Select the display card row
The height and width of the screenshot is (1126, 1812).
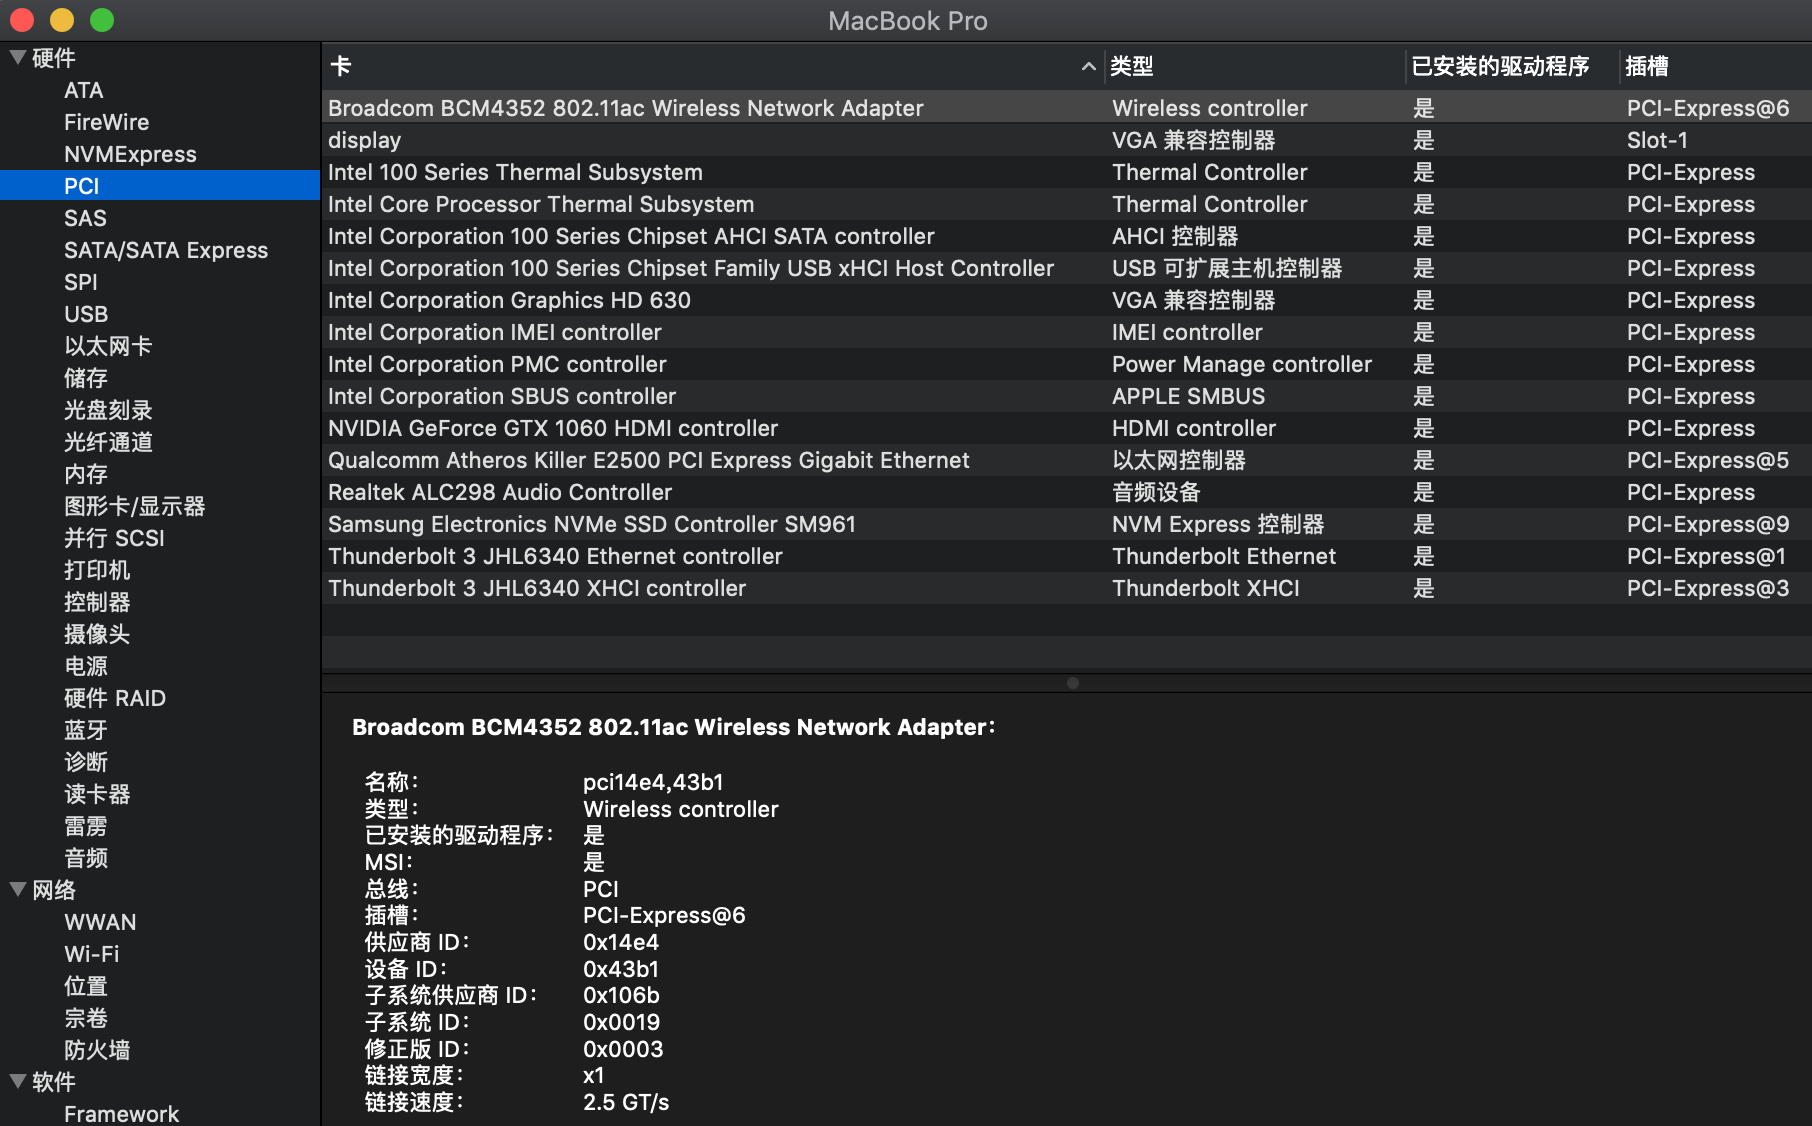tap(1067, 140)
